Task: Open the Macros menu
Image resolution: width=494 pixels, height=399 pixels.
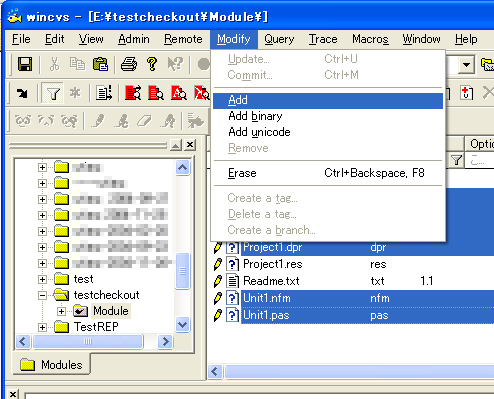Action: click(x=370, y=39)
